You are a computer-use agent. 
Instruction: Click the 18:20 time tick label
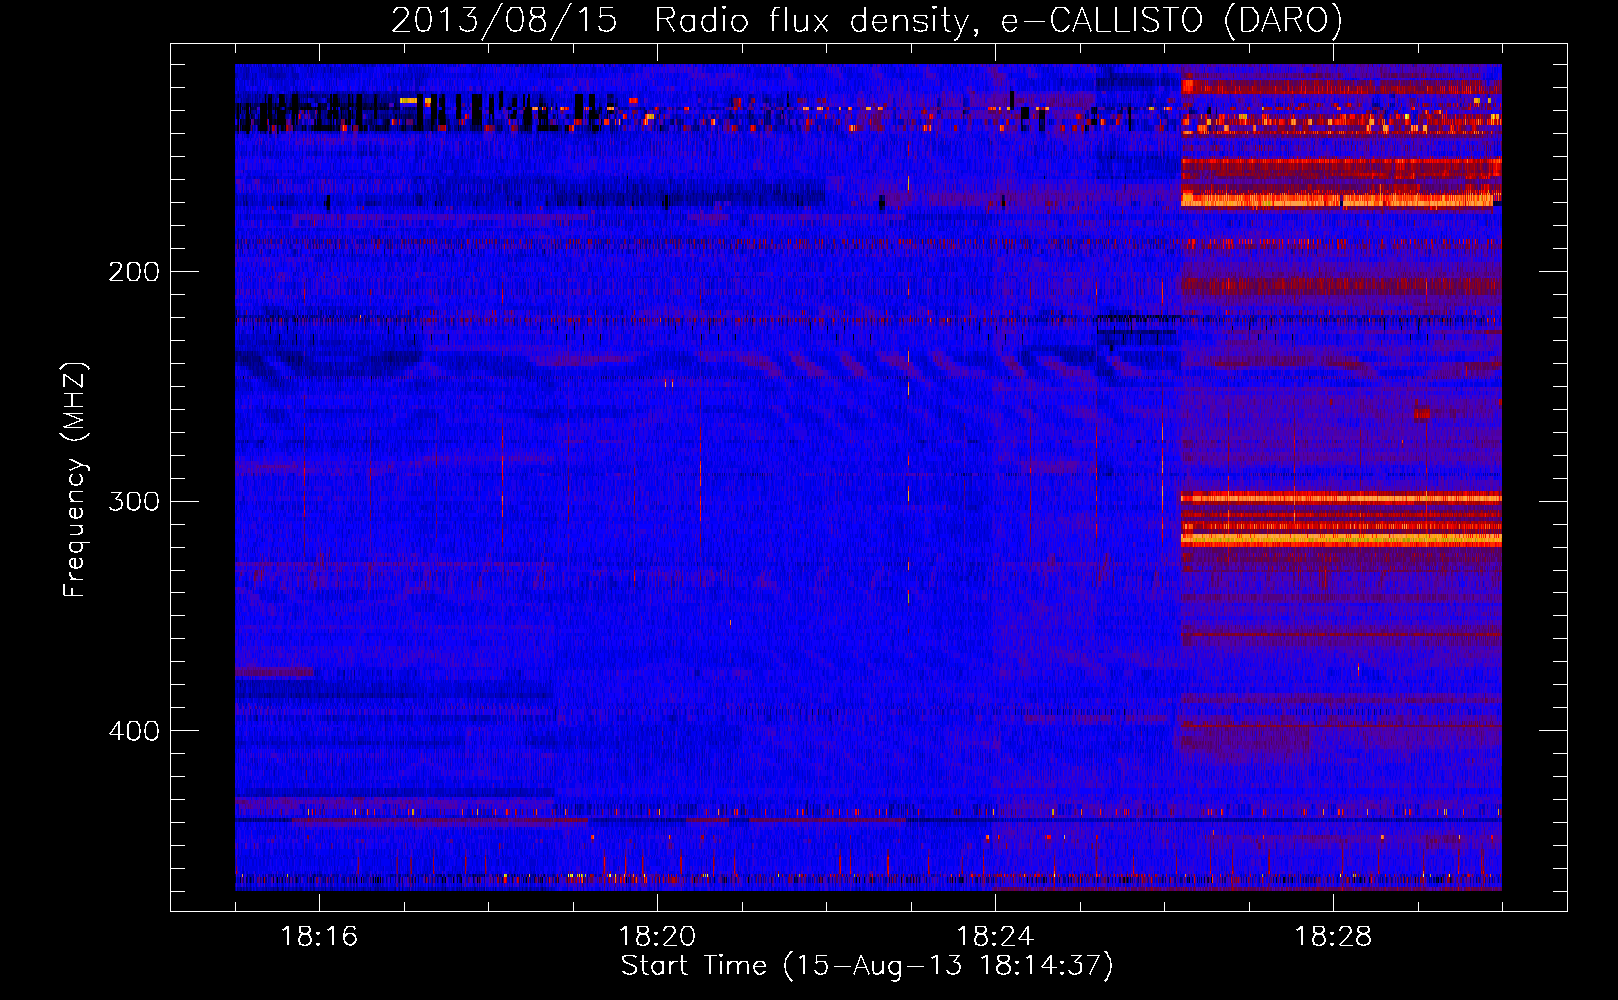click(x=657, y=937)
